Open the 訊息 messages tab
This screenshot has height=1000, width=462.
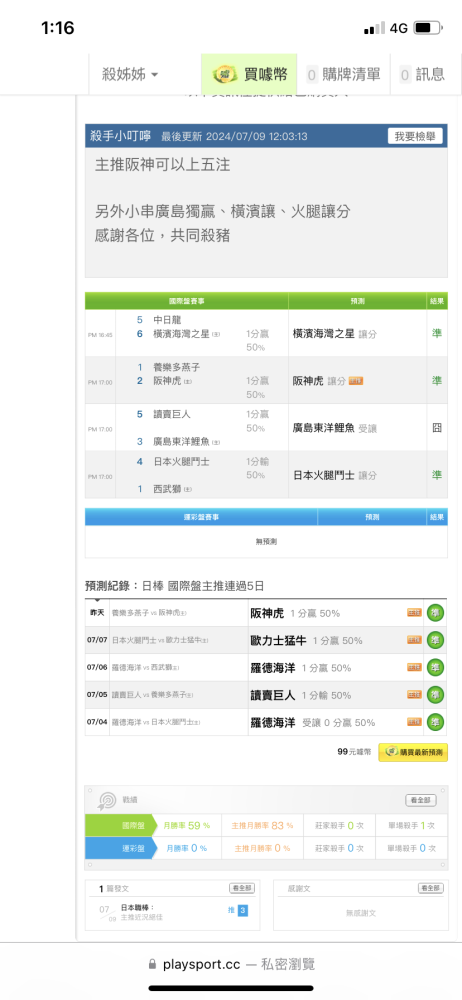[x=422, y=75]
